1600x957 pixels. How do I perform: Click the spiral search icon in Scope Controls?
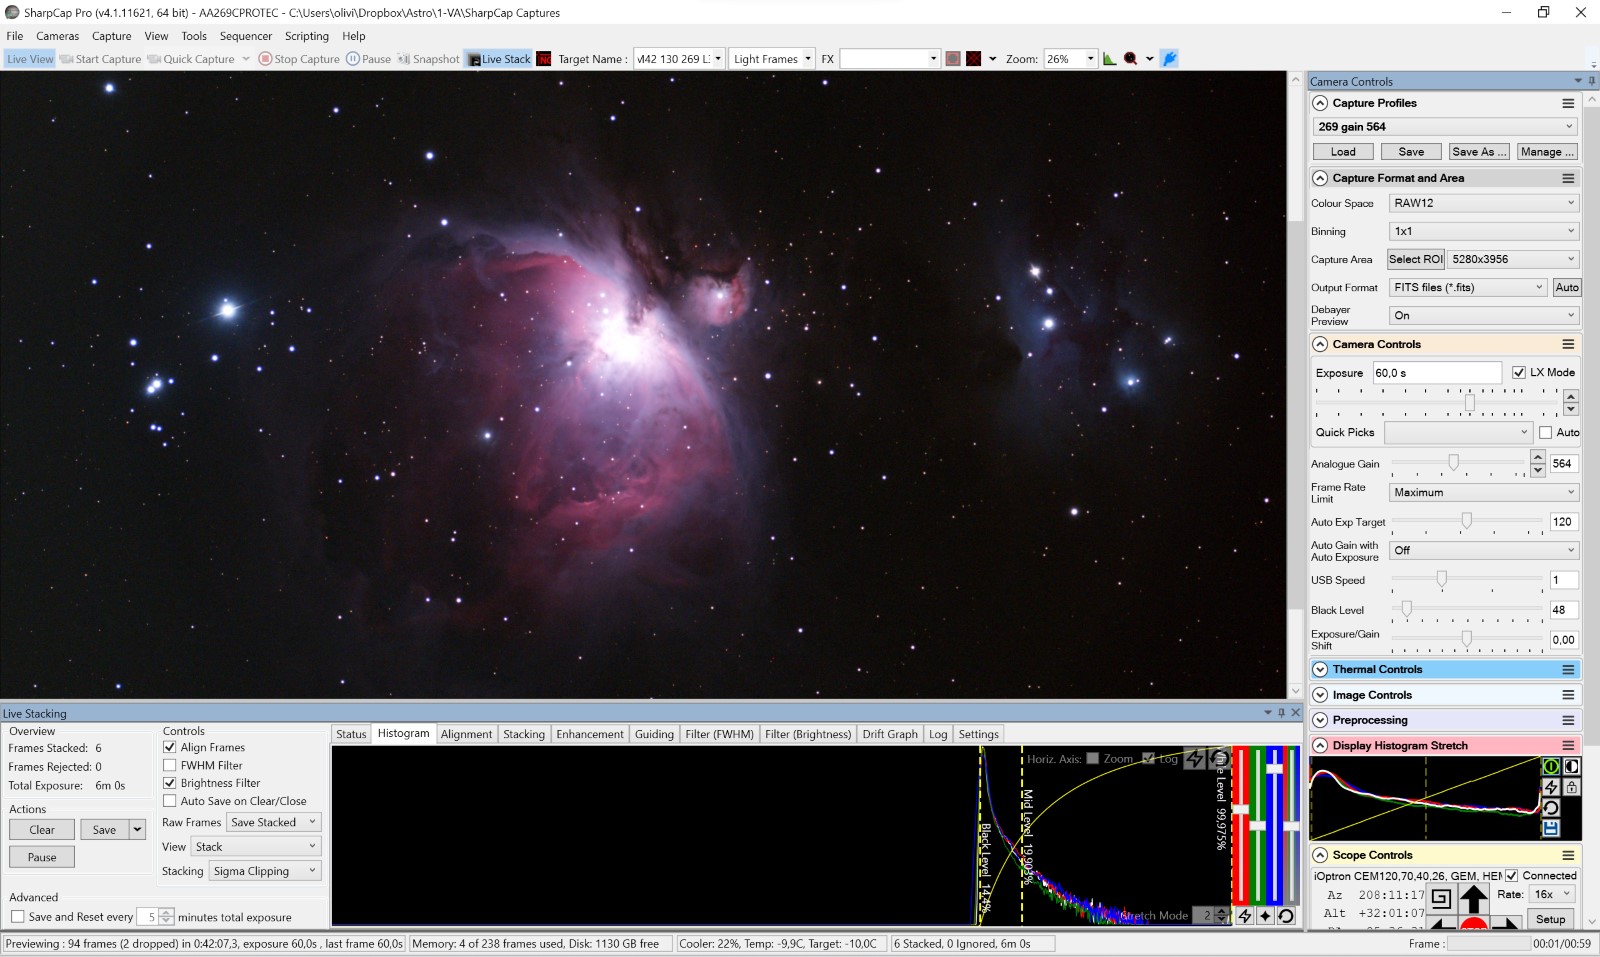tap(1440, 898)
